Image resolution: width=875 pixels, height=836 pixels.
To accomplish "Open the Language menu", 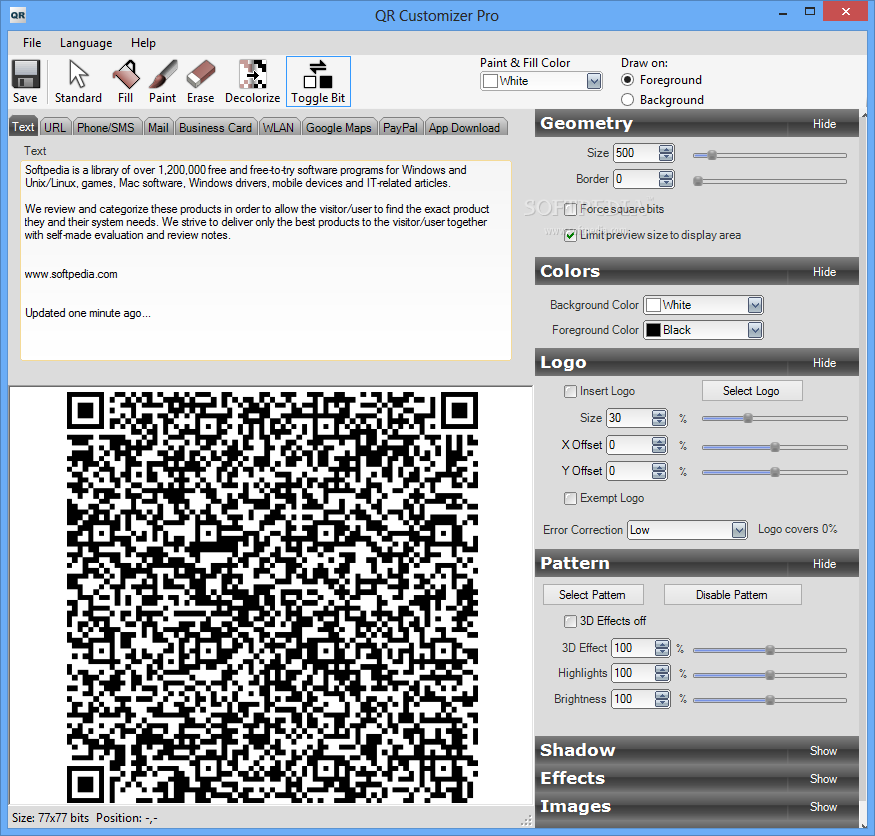I will [86, 43].
